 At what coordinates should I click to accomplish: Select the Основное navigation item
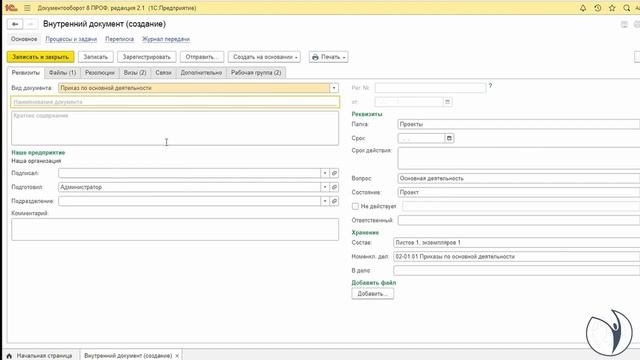tap(24, 39)
